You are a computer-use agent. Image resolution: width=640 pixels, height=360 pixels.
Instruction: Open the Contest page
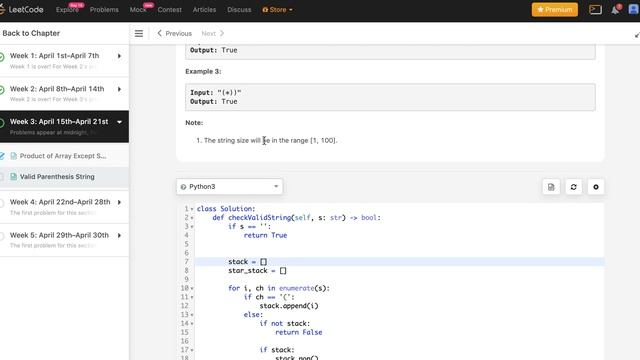point(169,9)
